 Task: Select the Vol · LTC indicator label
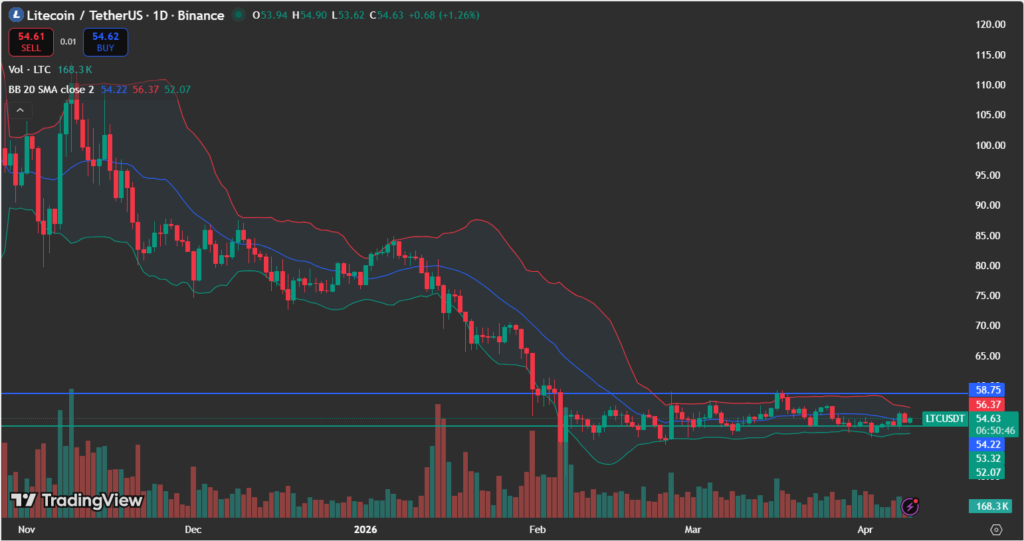(x=29, y=69)
